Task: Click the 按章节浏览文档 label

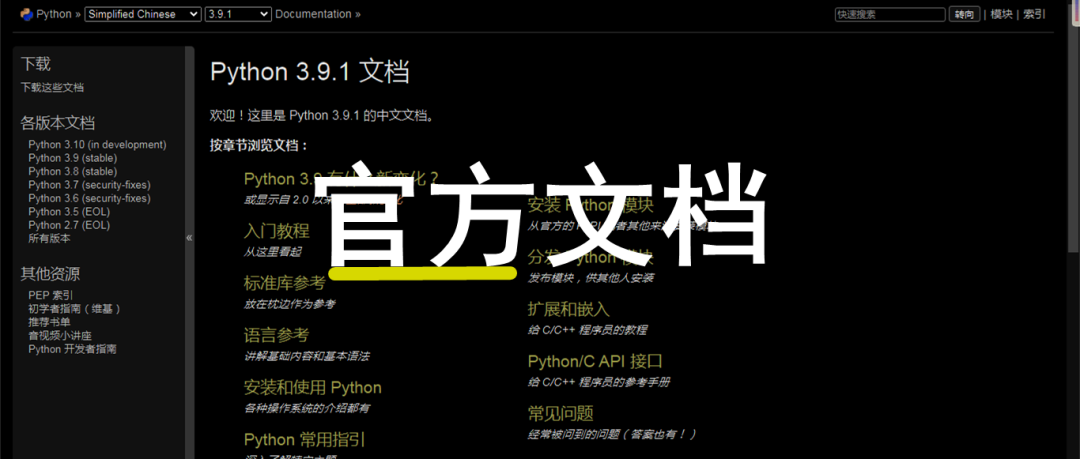Action: click(259, 145)
